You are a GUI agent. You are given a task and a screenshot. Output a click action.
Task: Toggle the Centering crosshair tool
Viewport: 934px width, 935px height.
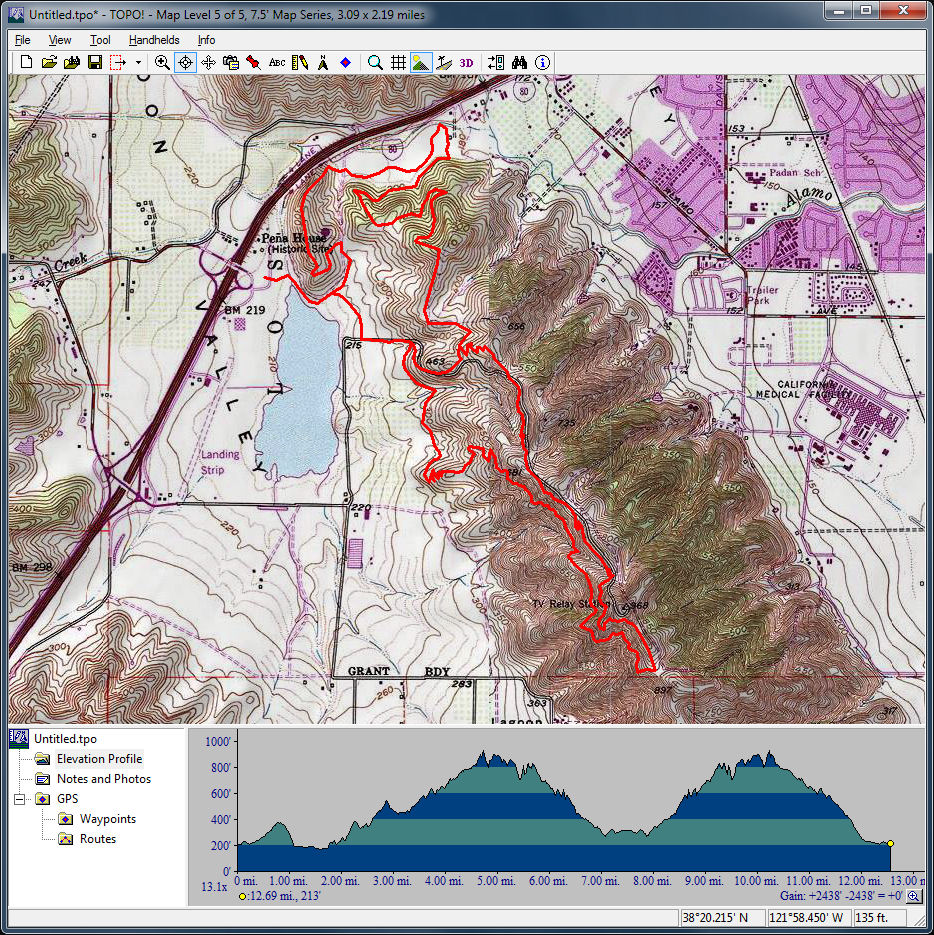pos(185,62)
